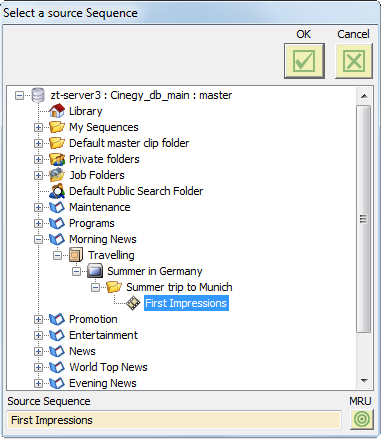
Task: Select the Maintenance label
Action: coord(100,207)
